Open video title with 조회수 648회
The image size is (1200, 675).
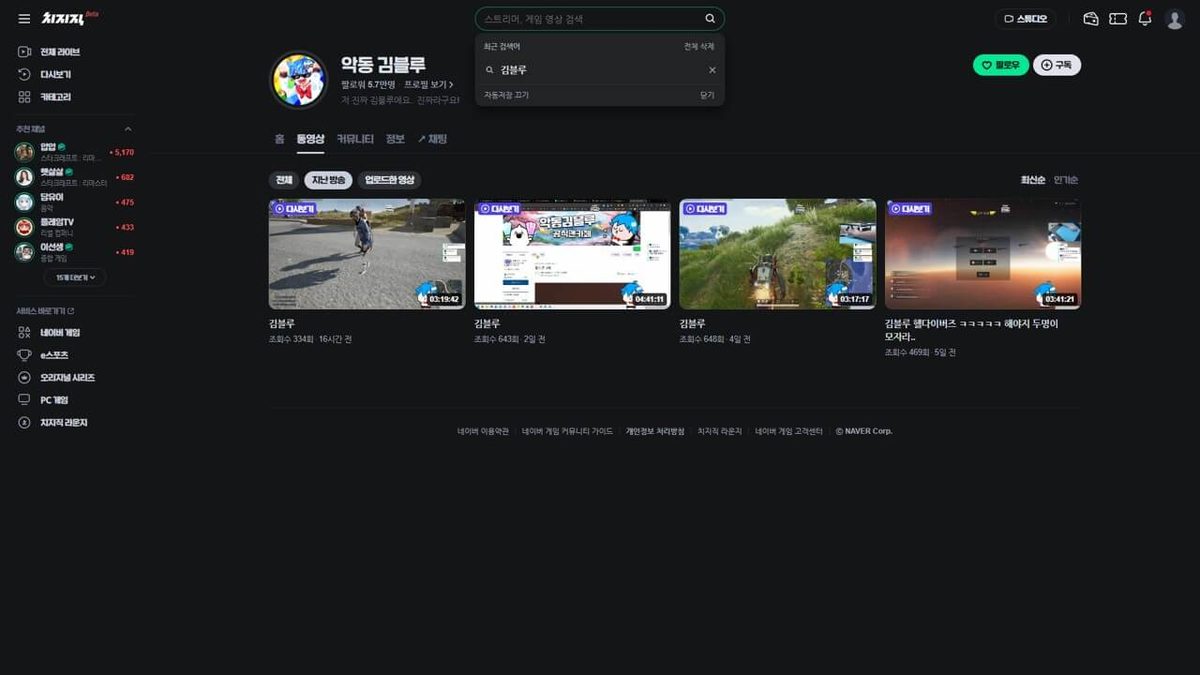pos(693,324)
